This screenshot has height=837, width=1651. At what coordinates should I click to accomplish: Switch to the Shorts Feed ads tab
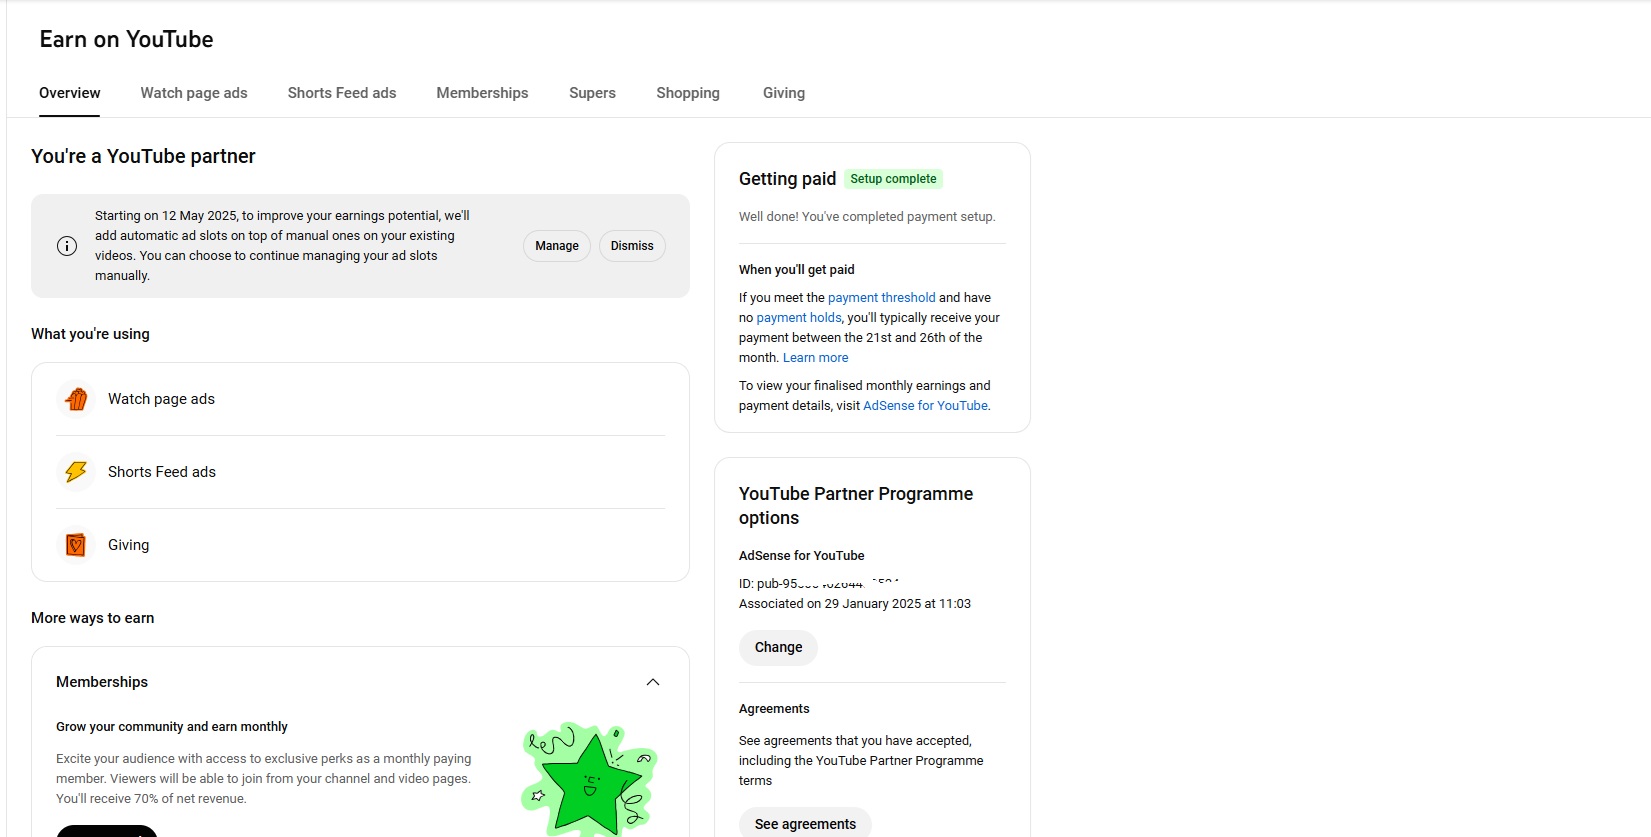(342, 93)
